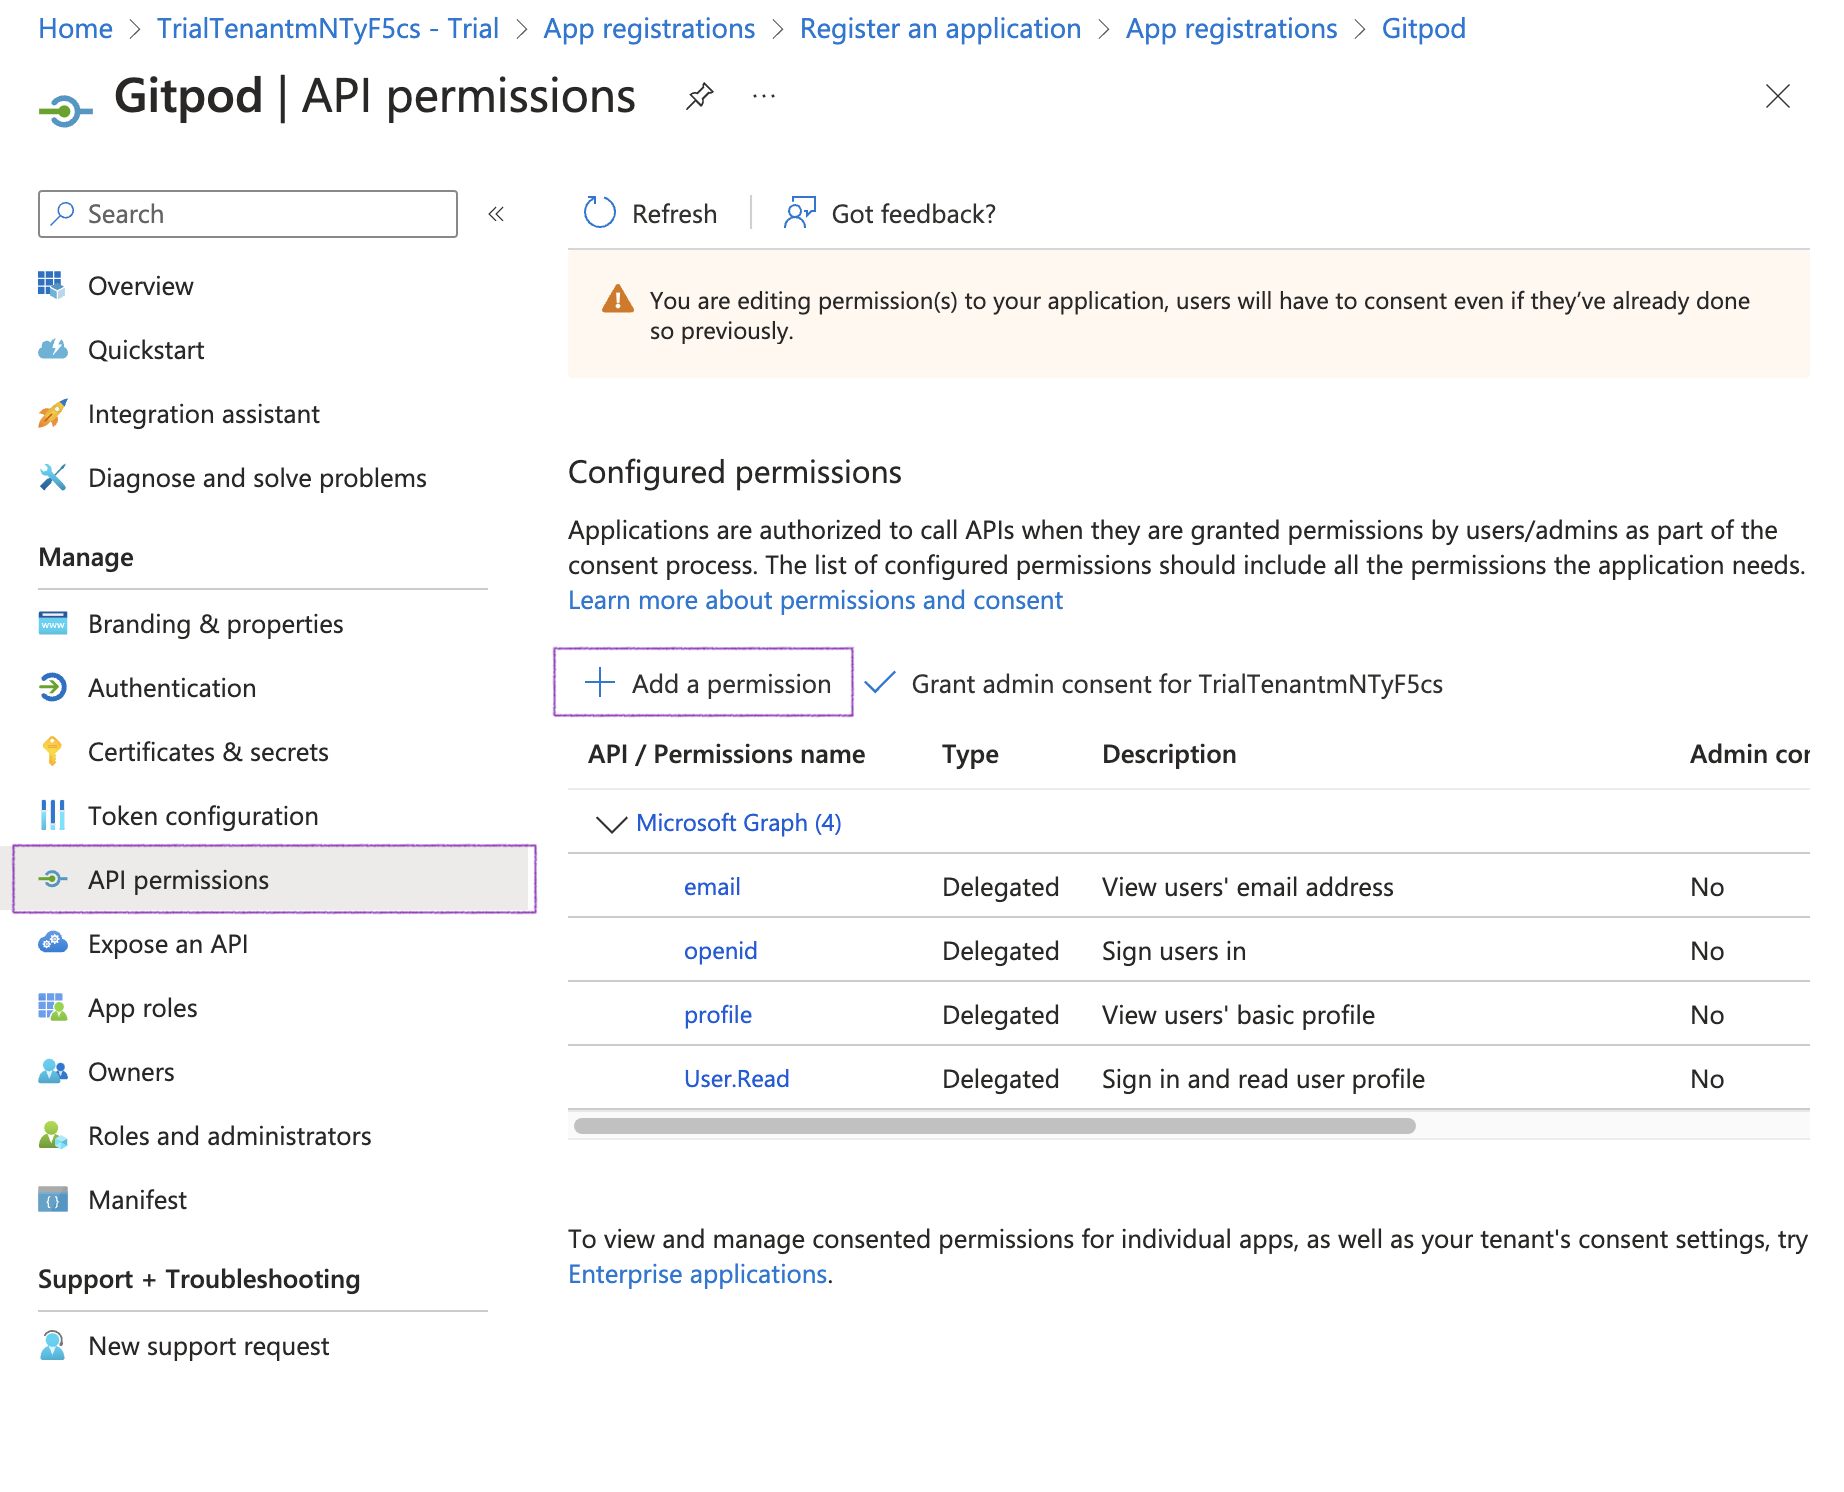Open the ellipsis more-options menu in header
This screenshot has height=1492, width=1844.
764,96
